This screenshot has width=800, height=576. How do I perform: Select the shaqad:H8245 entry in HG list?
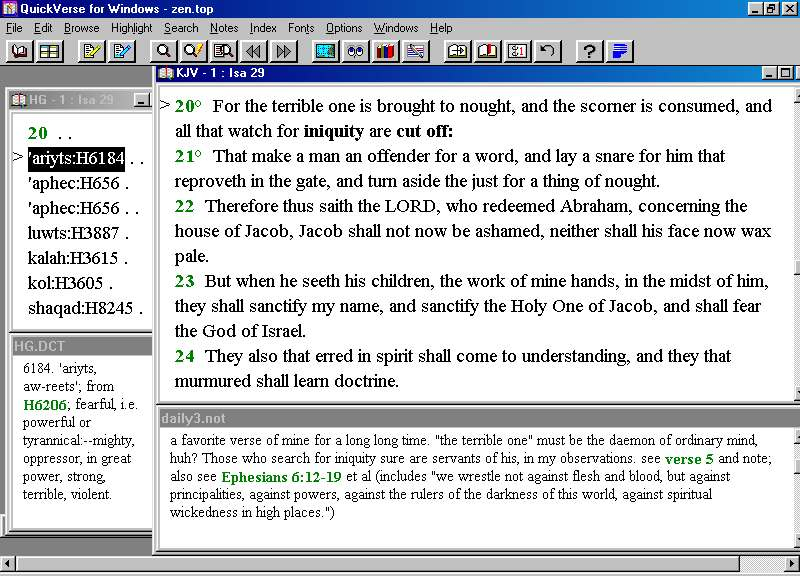(80, 308)
